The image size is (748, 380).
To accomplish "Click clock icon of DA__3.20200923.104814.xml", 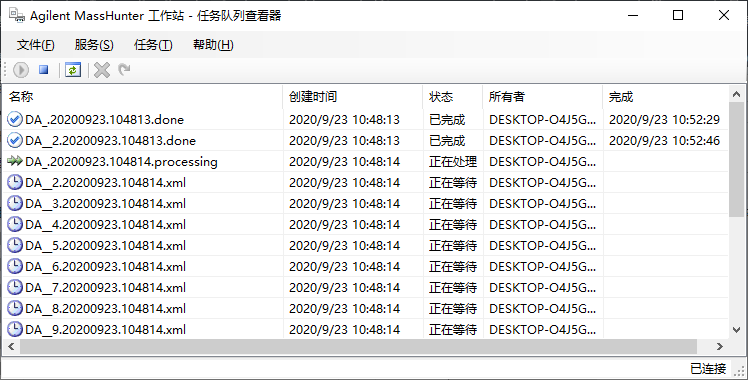I will tap(15, 203).
